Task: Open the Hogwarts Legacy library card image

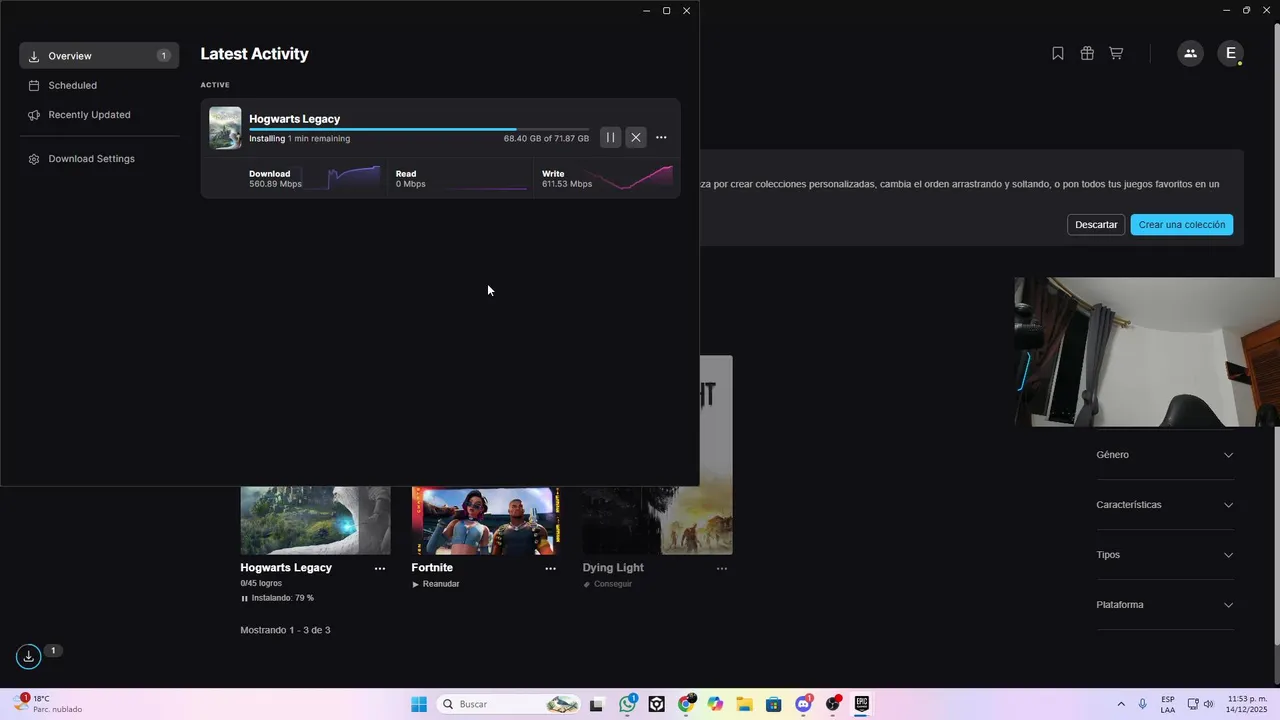Action: click(x=315, y=521)
